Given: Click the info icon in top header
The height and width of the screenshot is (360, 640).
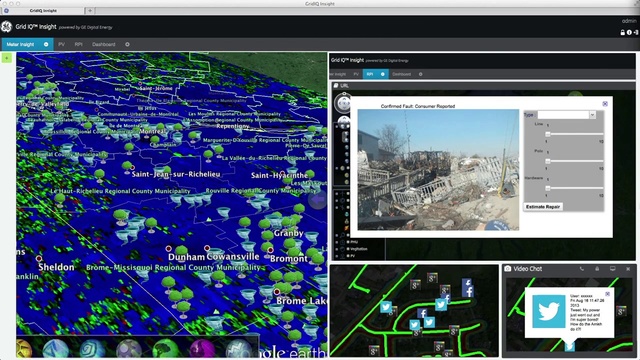Looking at the screenshot, I should tap(629, 32).
